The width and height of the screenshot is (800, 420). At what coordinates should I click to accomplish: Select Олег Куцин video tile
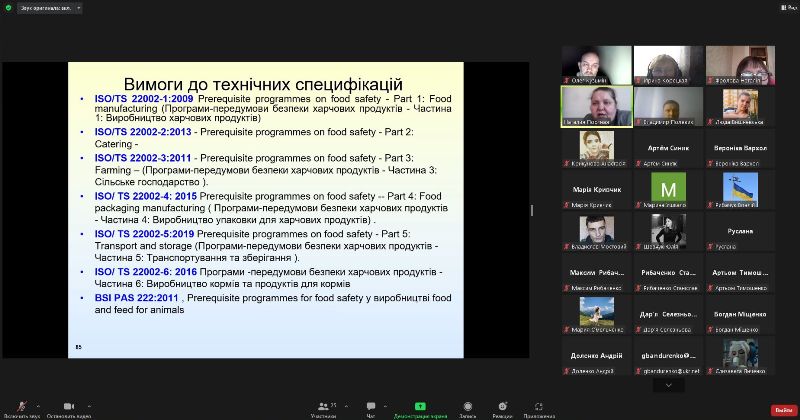[x=596, y=65]
